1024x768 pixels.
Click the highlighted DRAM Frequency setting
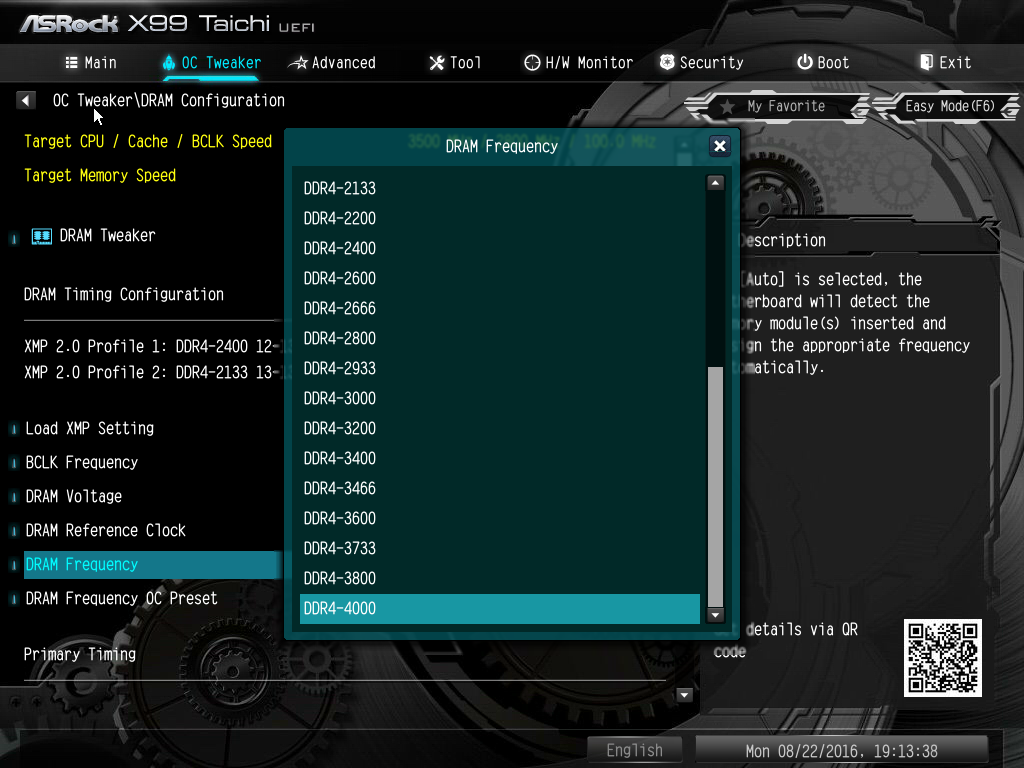pos(152,565)
